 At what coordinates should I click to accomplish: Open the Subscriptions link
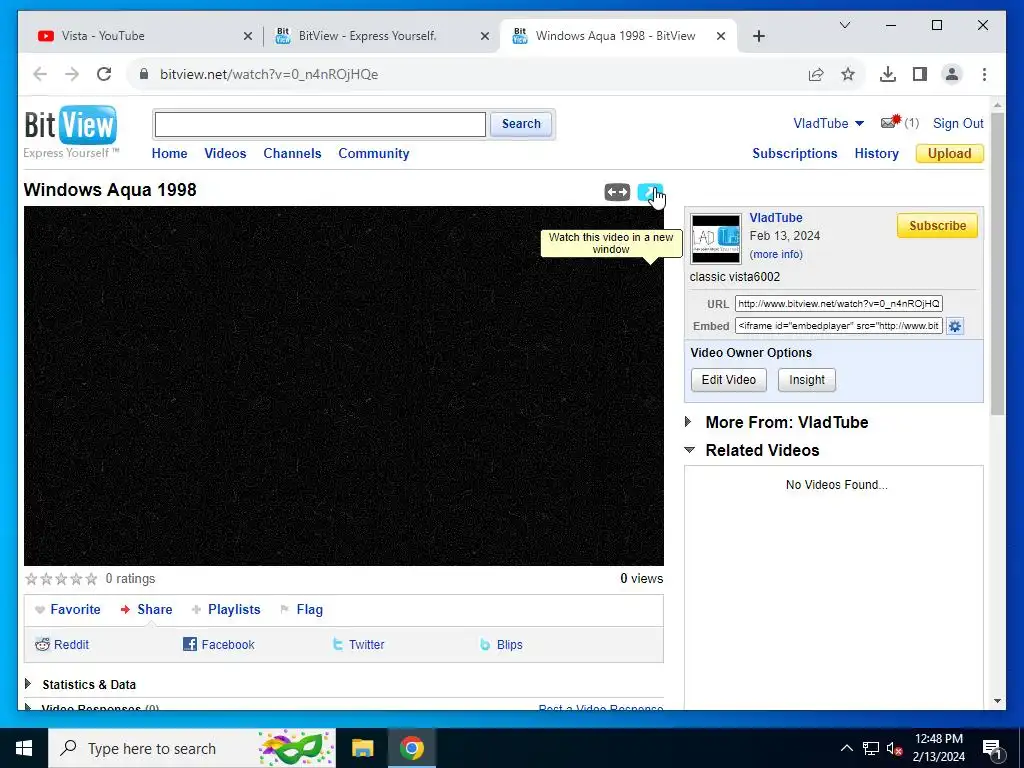coord(795,153)
